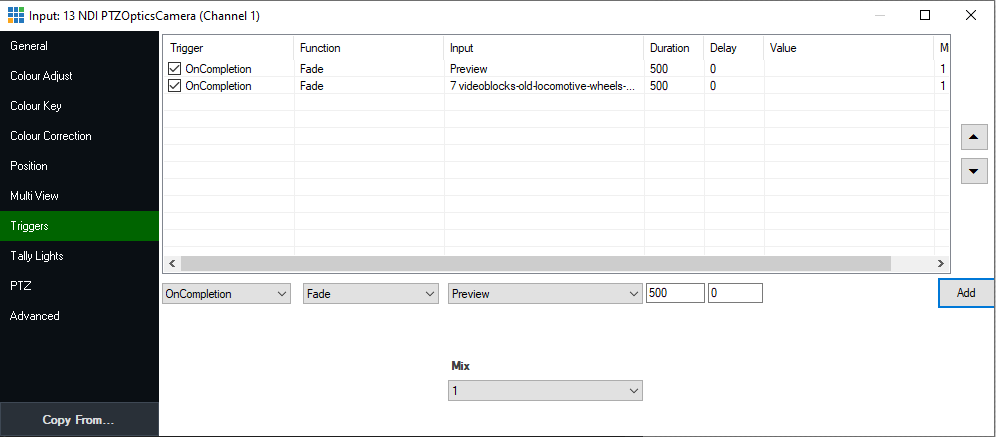Viewport: 996px width, 437px height.
Task: Open the Advanced tab
Action: pyautogui.click(x=79, y=316)
